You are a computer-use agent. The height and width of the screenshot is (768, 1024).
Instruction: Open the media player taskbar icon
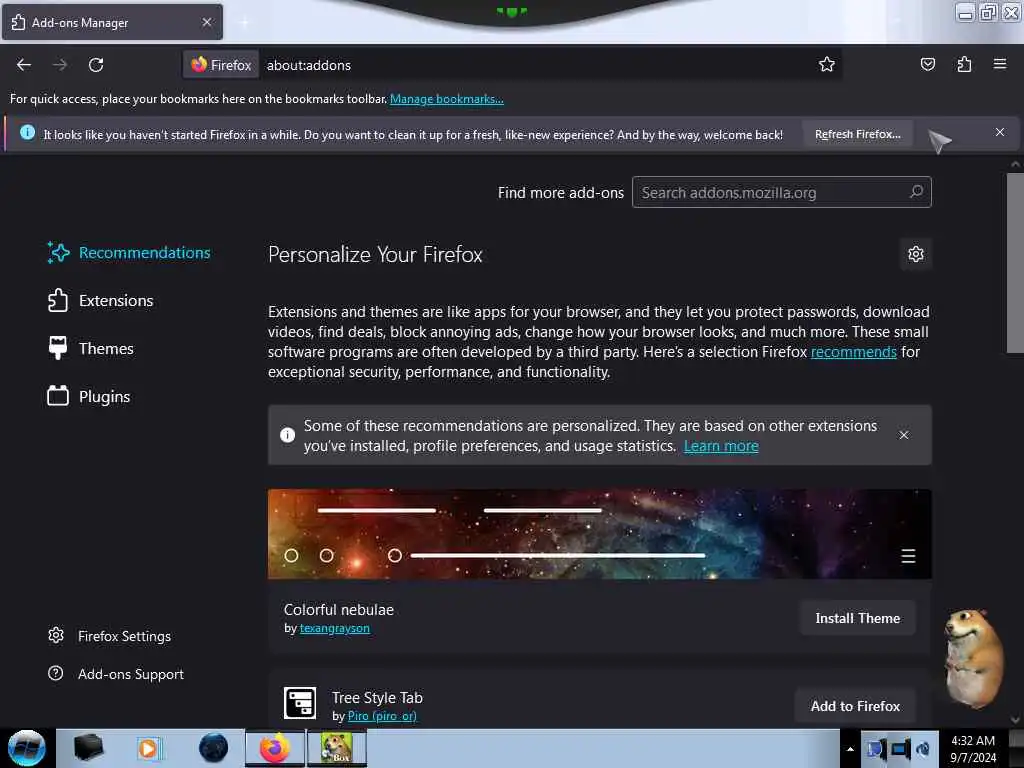click(148, 748)
